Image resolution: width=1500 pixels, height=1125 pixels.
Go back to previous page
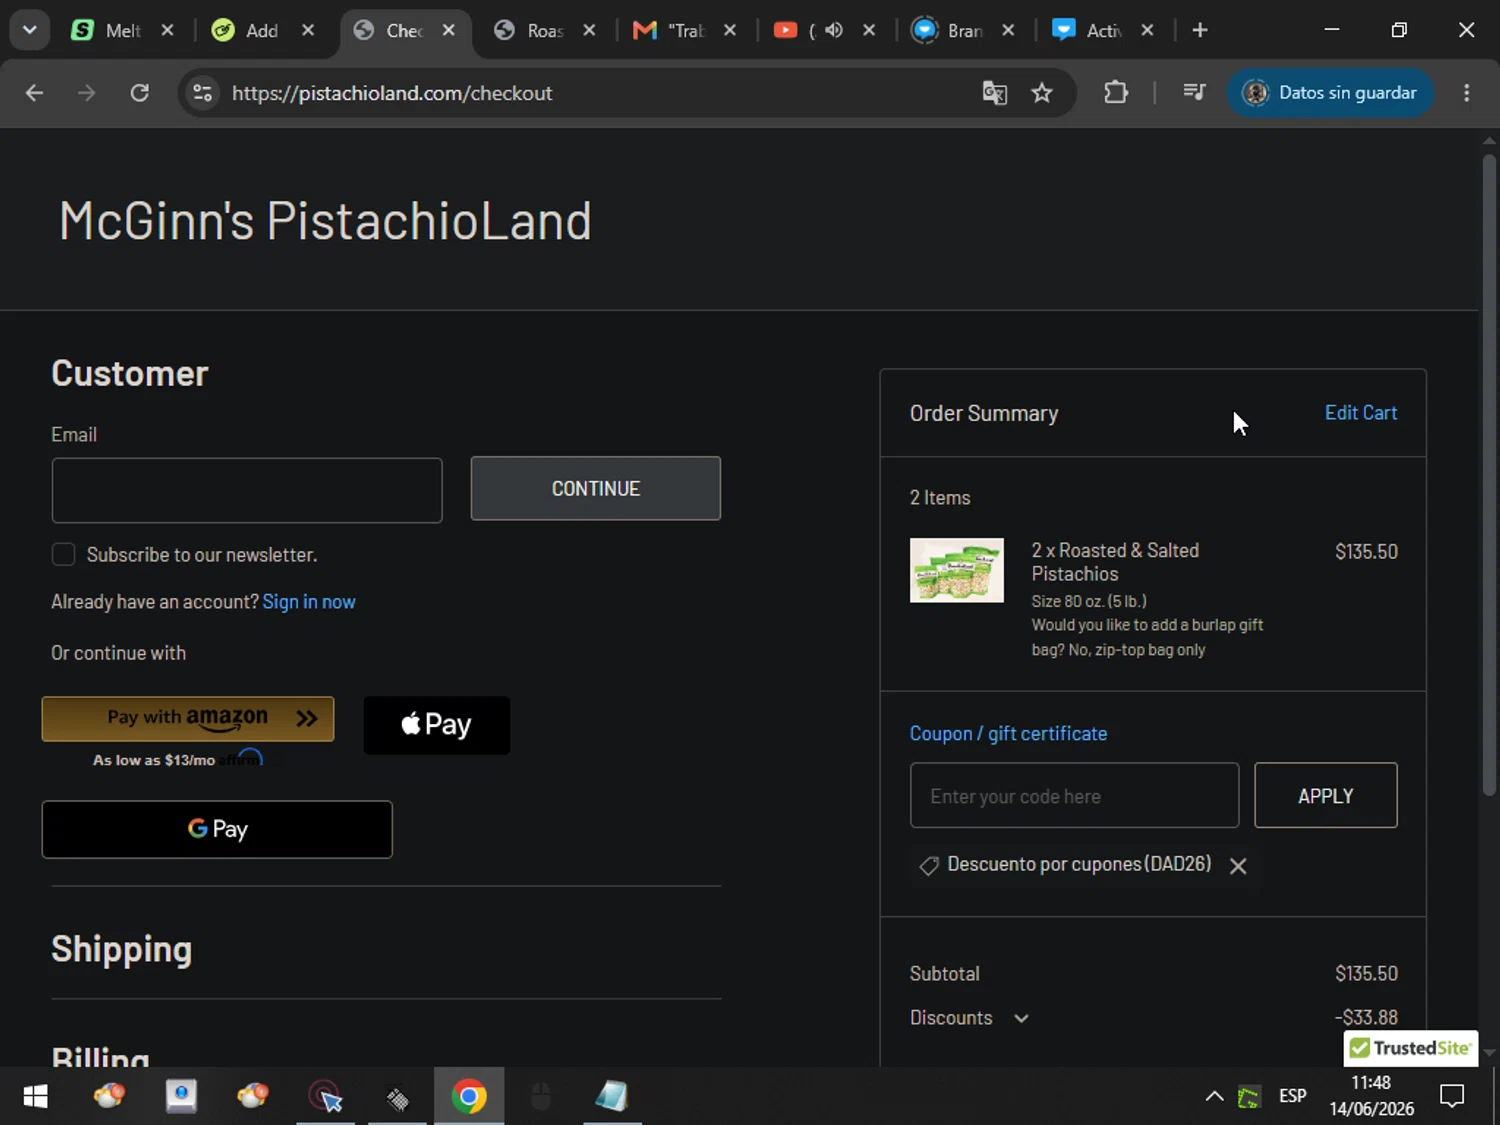[34, 93]
